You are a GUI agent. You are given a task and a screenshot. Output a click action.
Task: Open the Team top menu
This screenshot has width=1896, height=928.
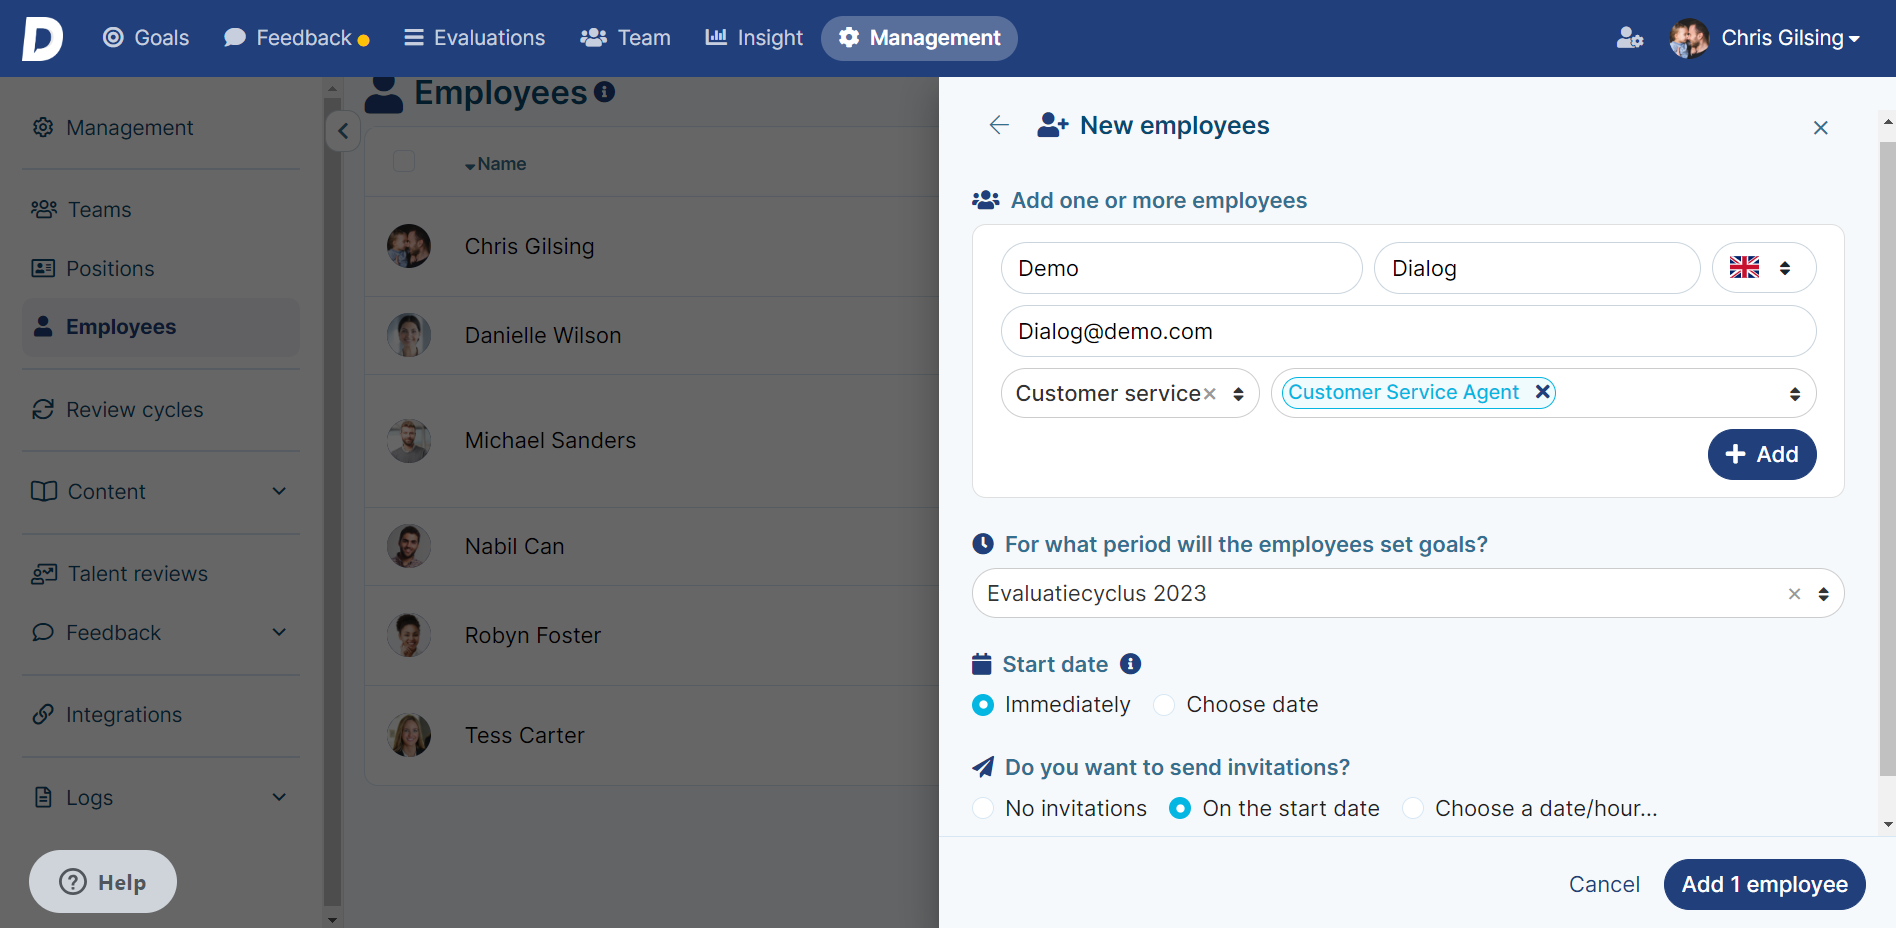(x=625, y=38)
